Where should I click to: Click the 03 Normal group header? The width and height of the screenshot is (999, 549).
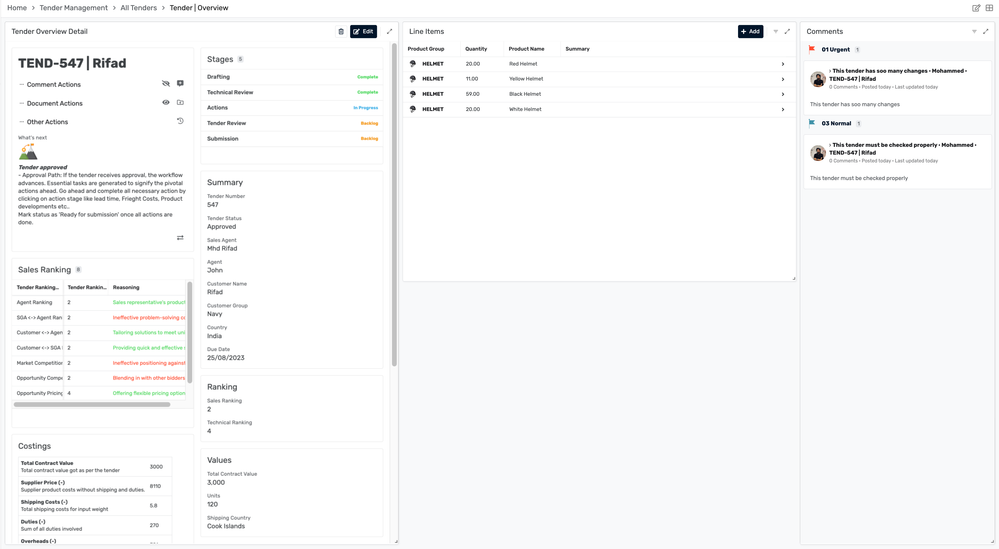(x=836, y=123)
